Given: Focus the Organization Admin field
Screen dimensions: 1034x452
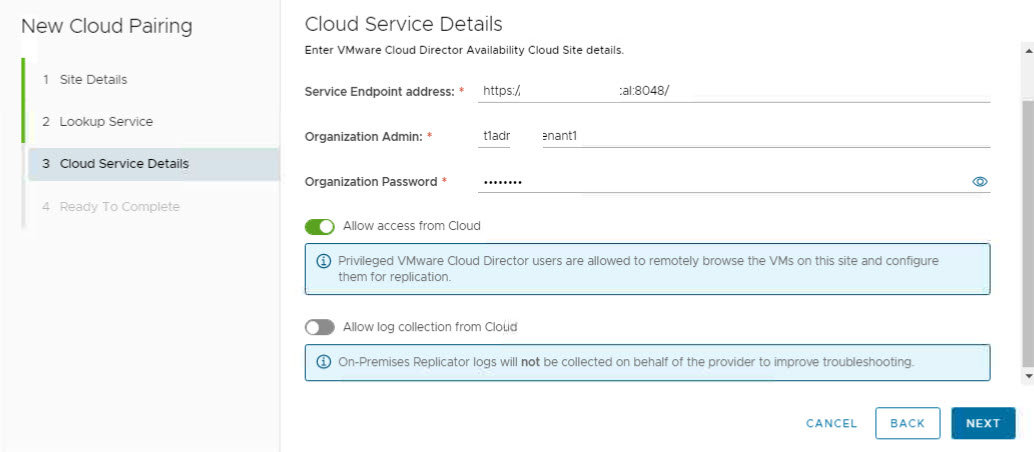Looking at the screenshot, I should (x=734, y=136).
